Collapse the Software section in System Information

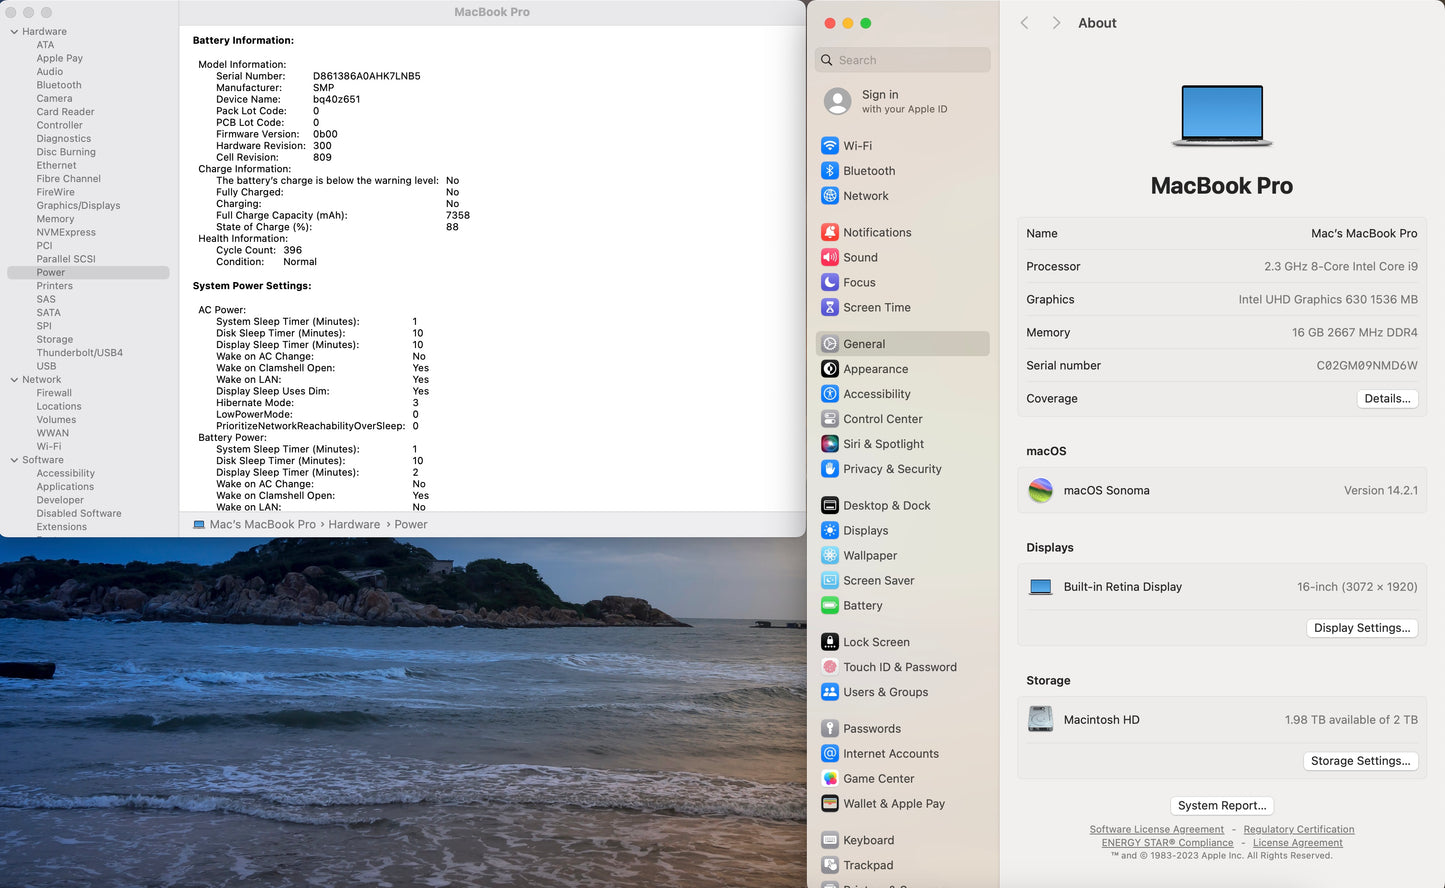[14, 460]
